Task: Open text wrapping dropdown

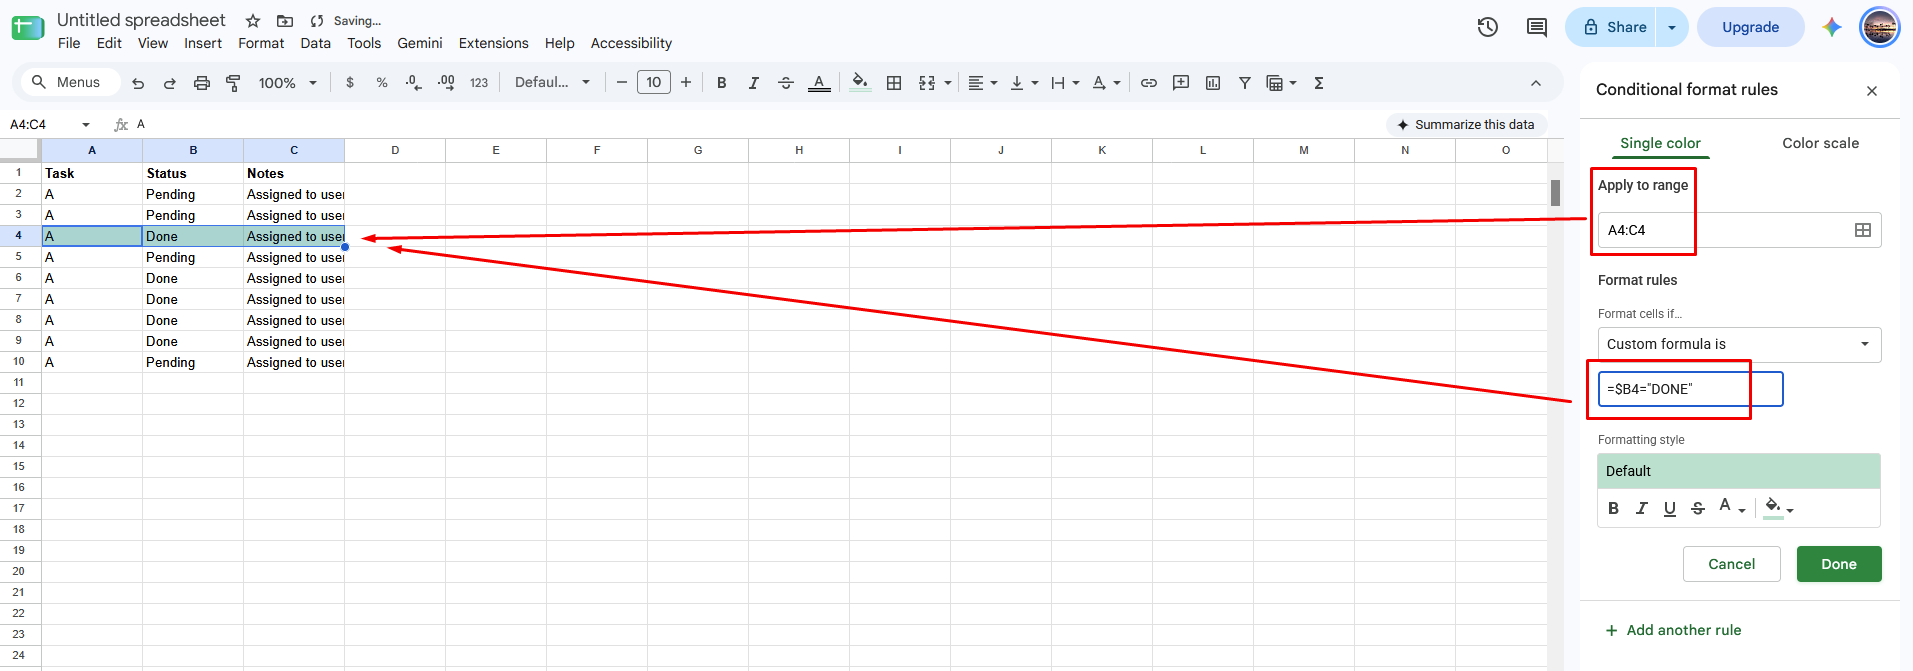Action: [x=1065, y=83]
